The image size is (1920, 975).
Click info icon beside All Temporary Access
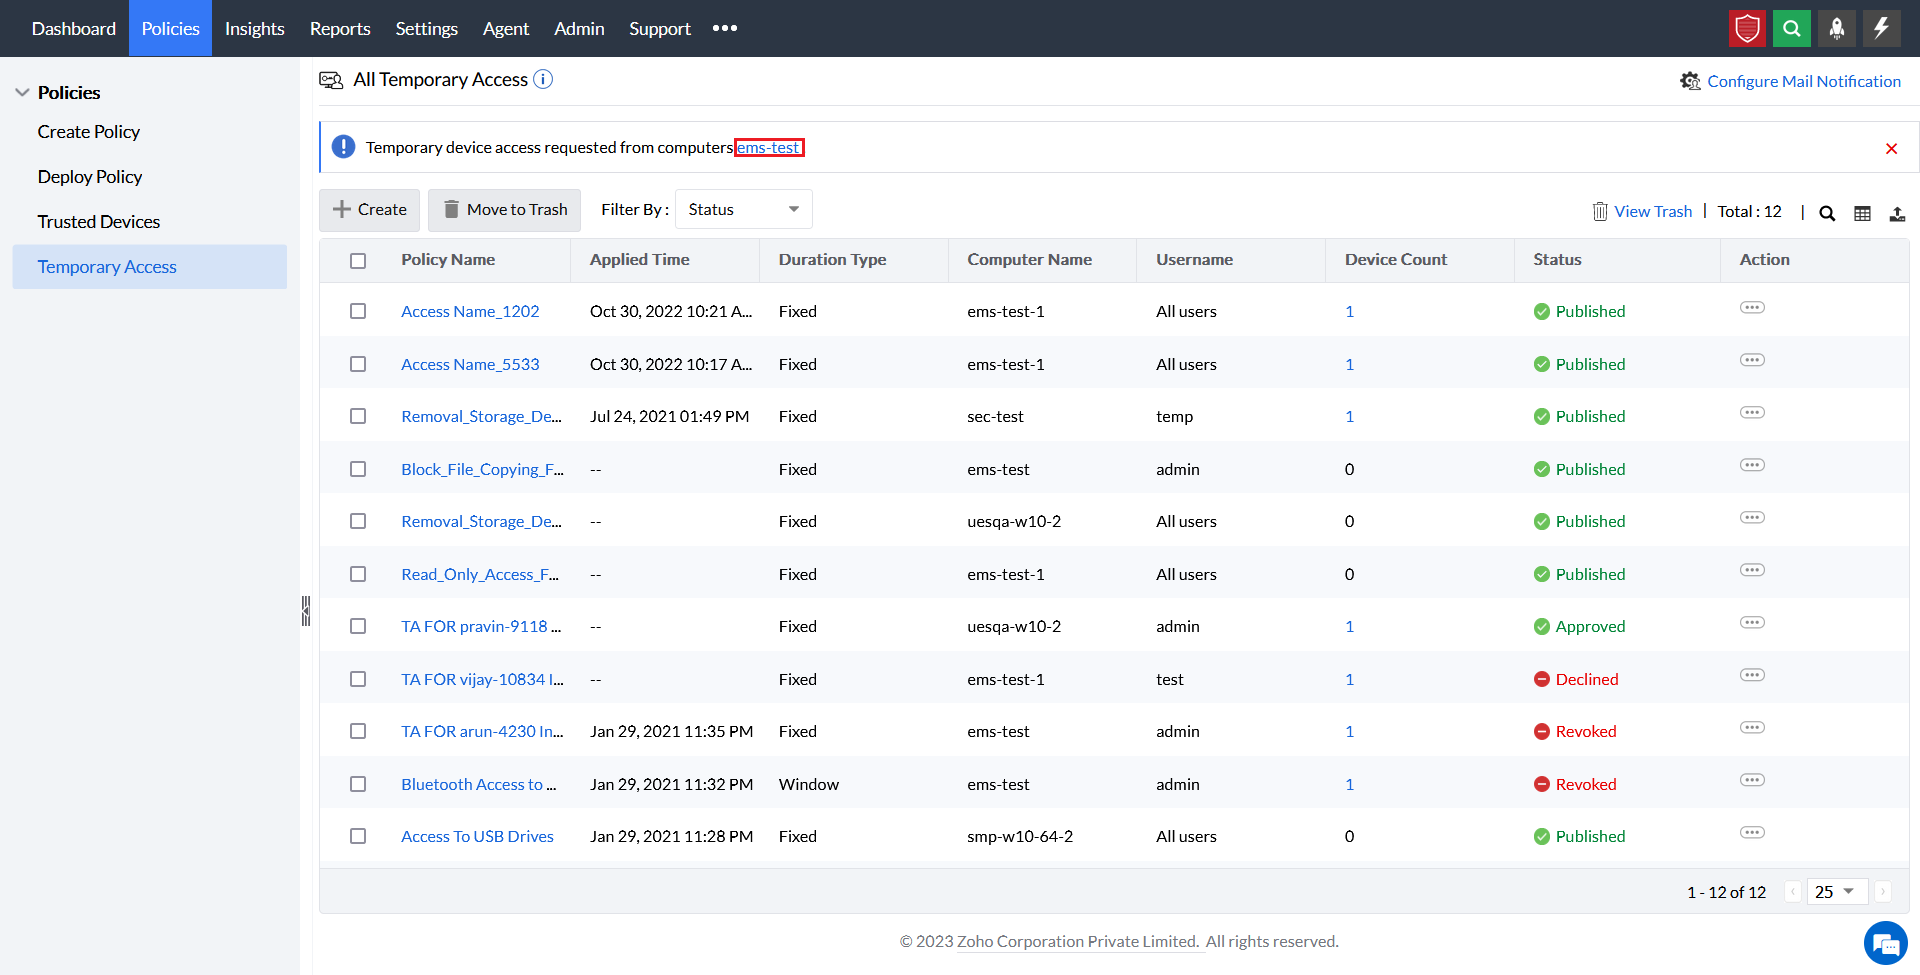click(x=543, y=80)
